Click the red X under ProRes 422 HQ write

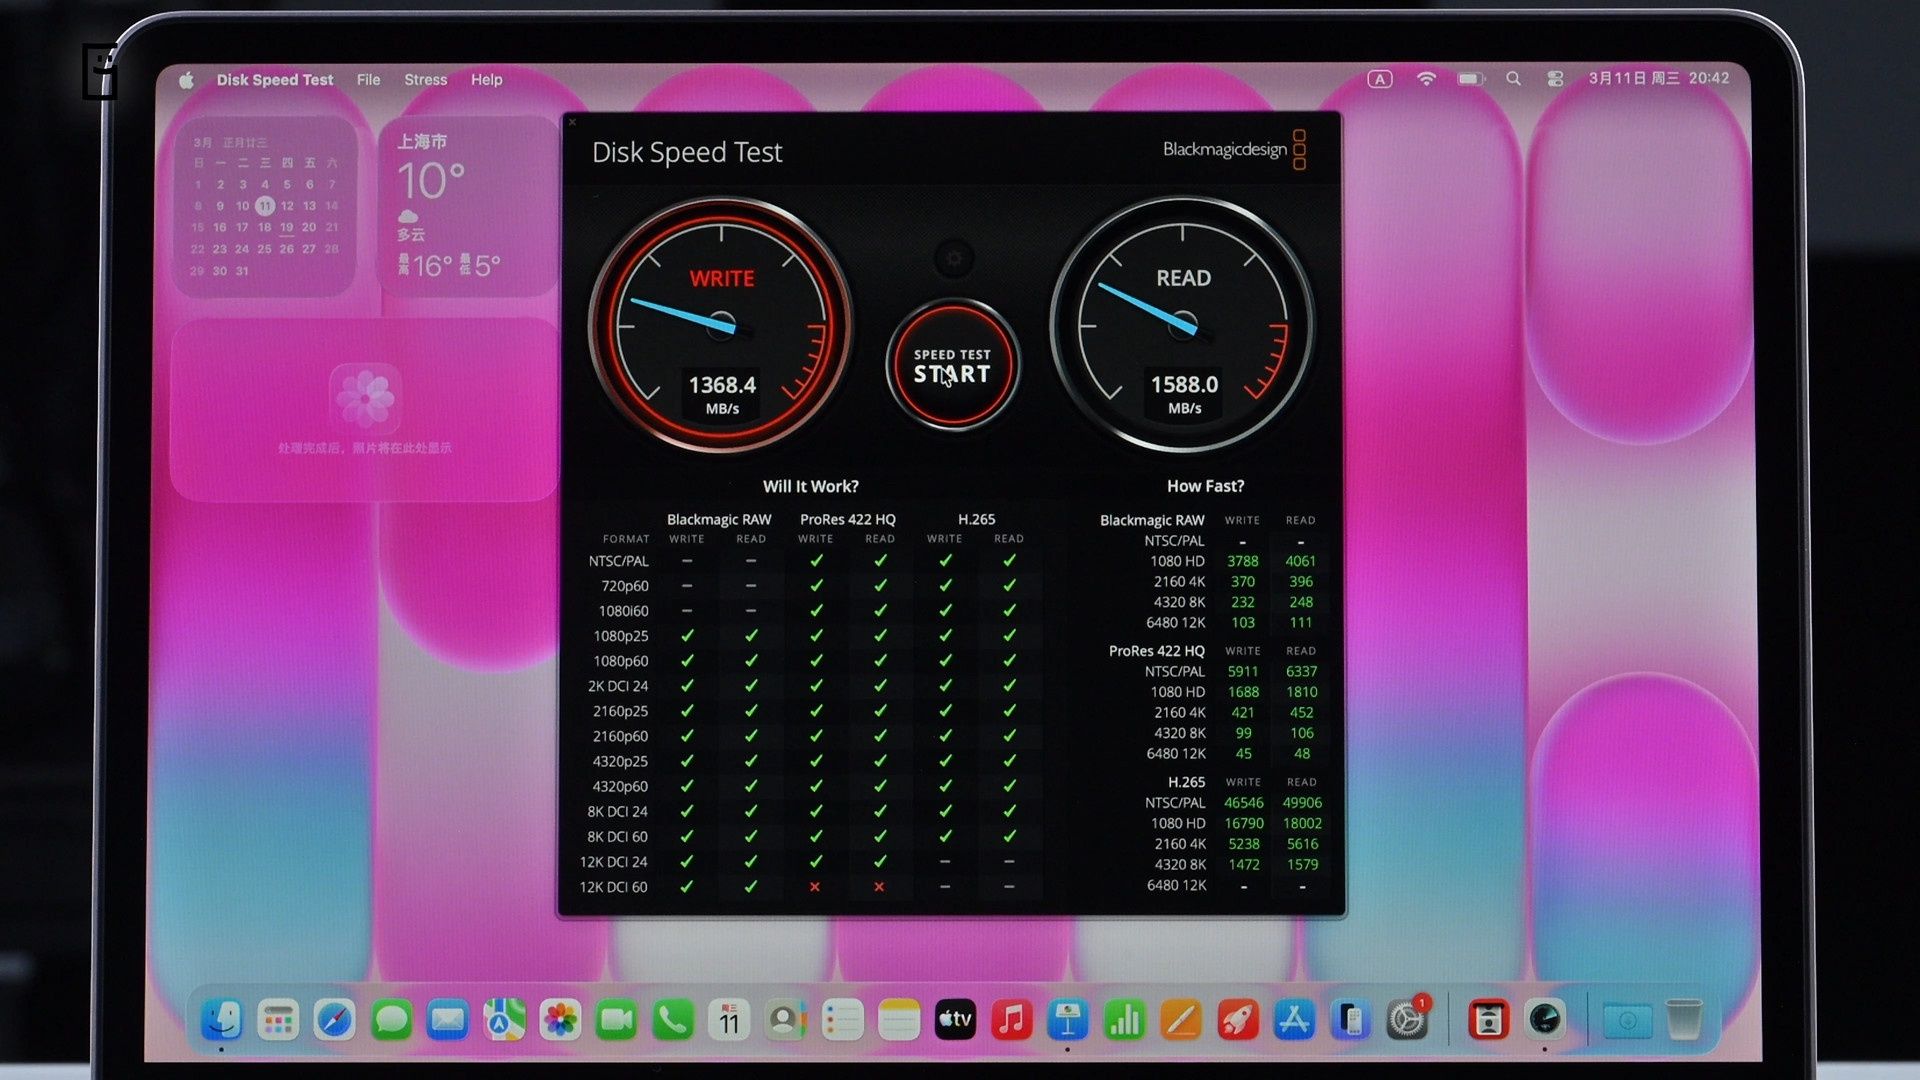(815, 887)
